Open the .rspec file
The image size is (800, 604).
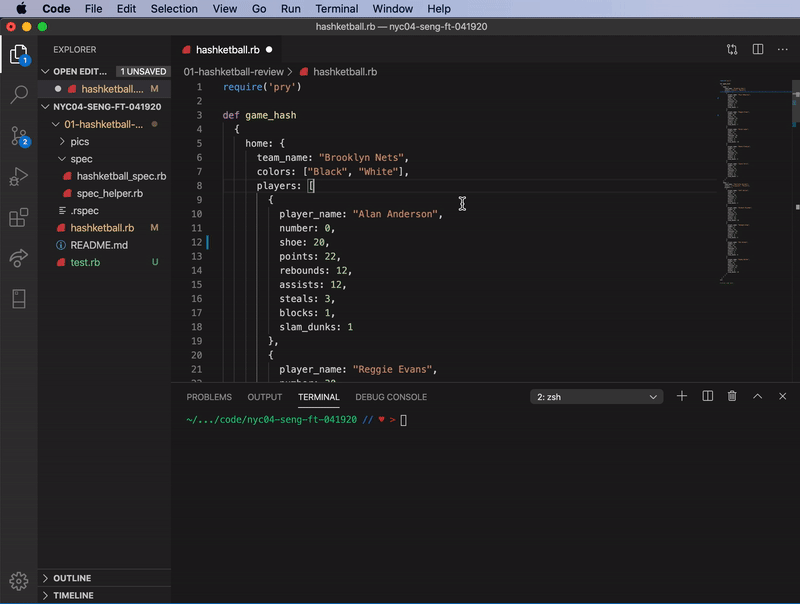[x=84, y=211]
